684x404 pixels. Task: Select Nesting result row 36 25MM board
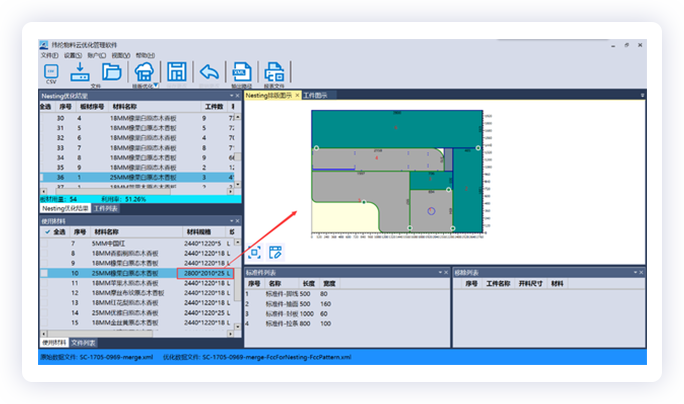coord(137,178)
